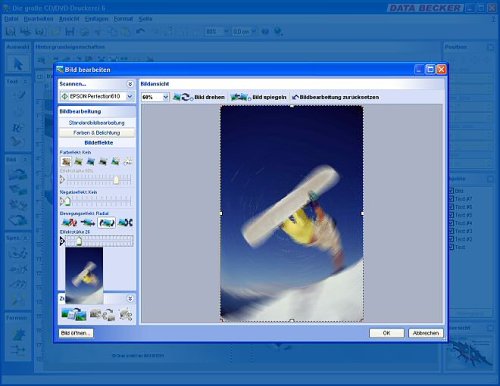This screenshot has width=500, height=386.
Task: Toggle the bottom Text layer checkbox
Action: (451, 247)
